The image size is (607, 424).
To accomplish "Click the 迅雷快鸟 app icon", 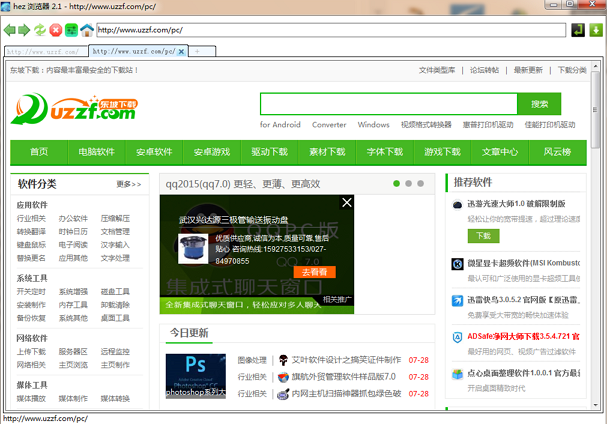I will (x=457, y=300).
